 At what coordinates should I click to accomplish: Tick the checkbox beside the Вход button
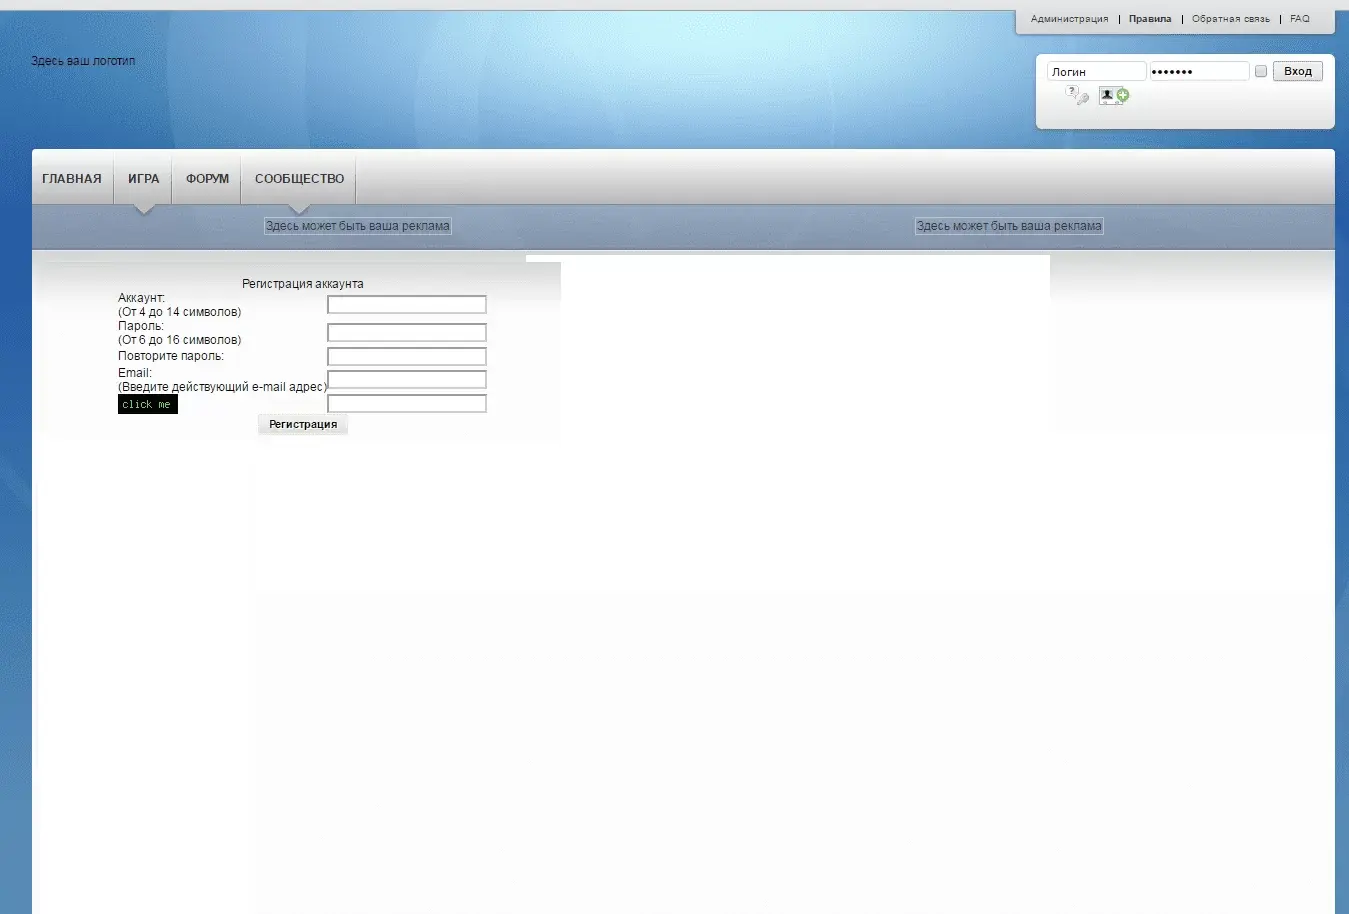point(1261,71)
